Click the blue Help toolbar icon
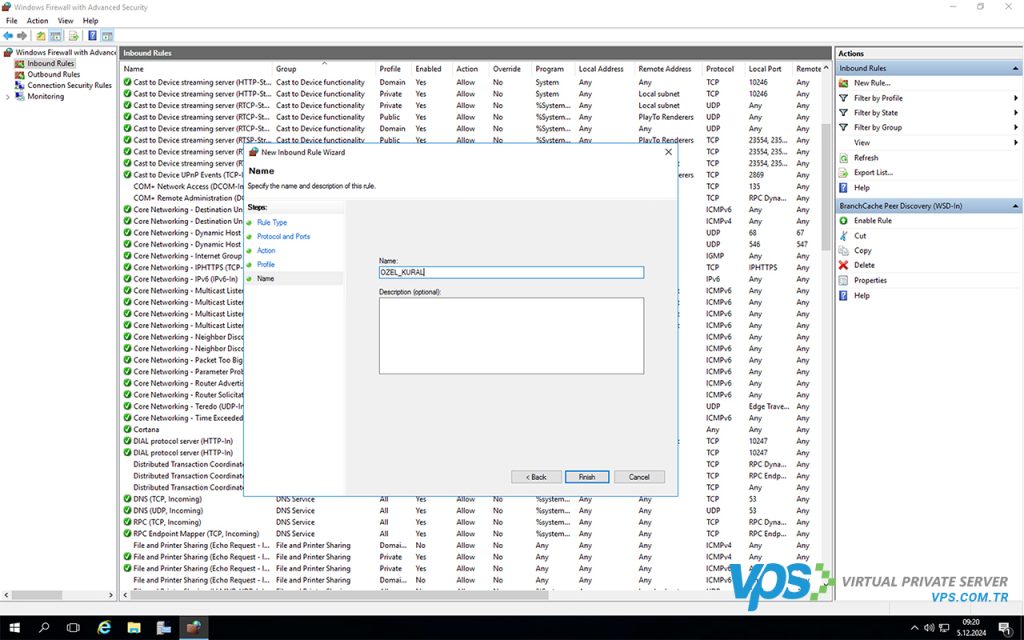This screenshot has width=1024, height=640. pos(92,36)
